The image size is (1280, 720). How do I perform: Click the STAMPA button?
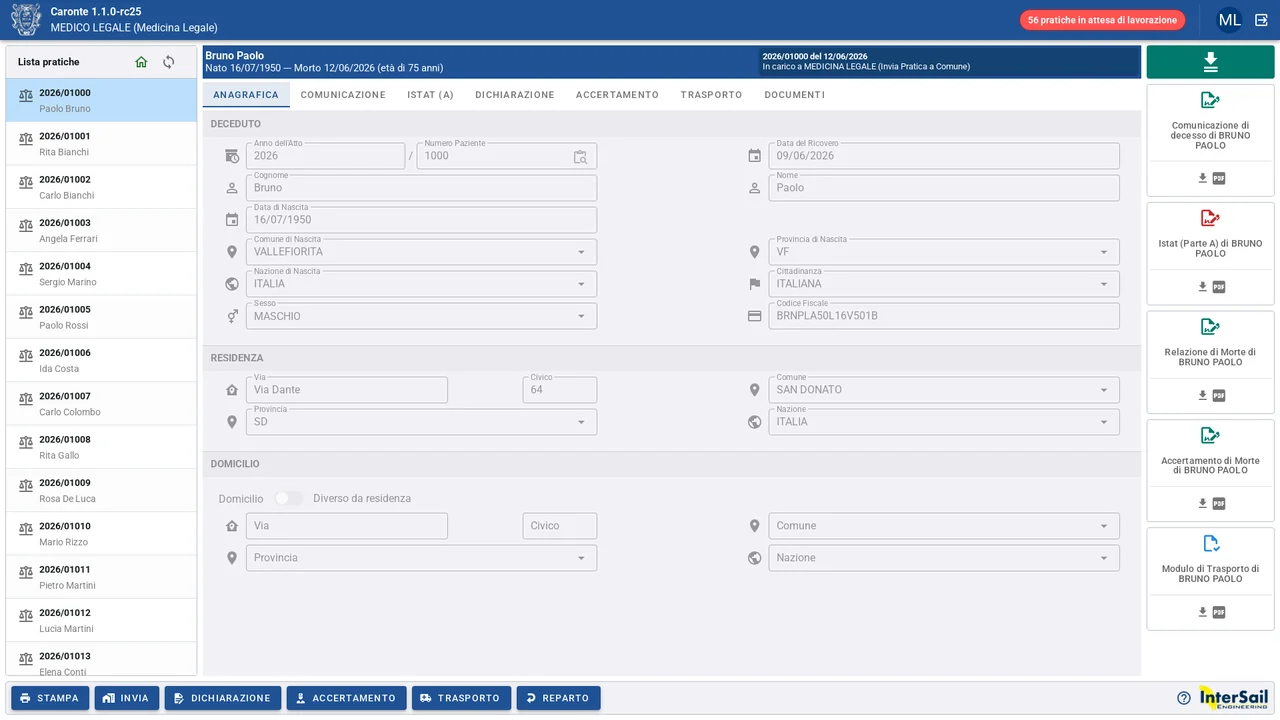(50, 698)
